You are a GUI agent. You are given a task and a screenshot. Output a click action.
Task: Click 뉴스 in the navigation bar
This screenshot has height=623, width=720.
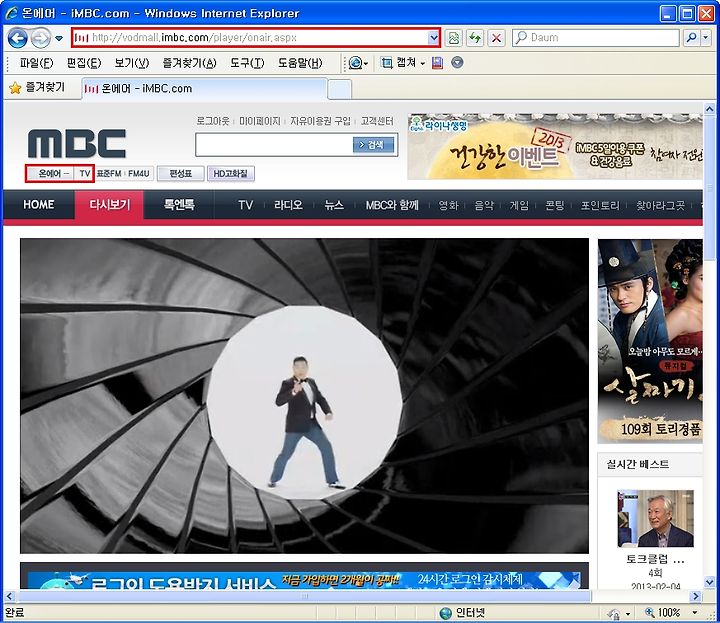pyautogui.click(x=334, y=205)
